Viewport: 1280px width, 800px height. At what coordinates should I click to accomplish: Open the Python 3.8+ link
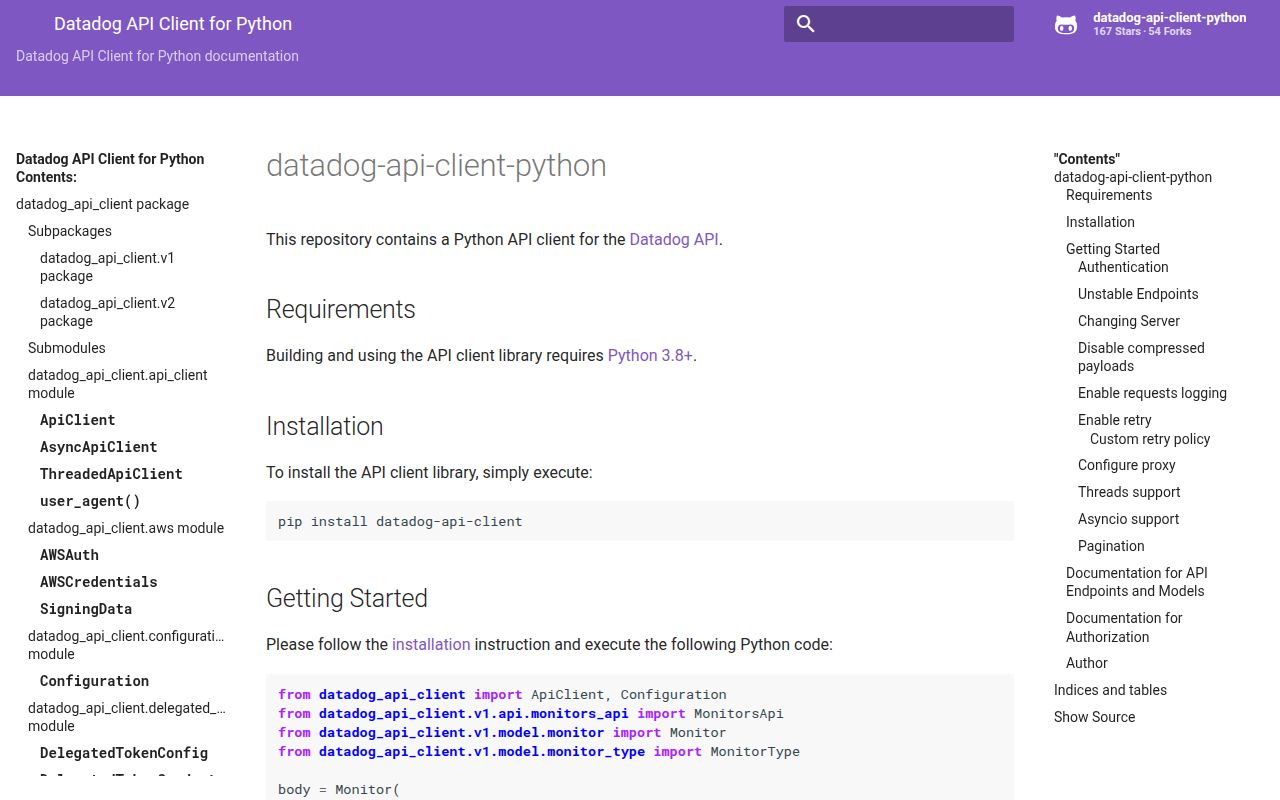[x=650, y=356]
